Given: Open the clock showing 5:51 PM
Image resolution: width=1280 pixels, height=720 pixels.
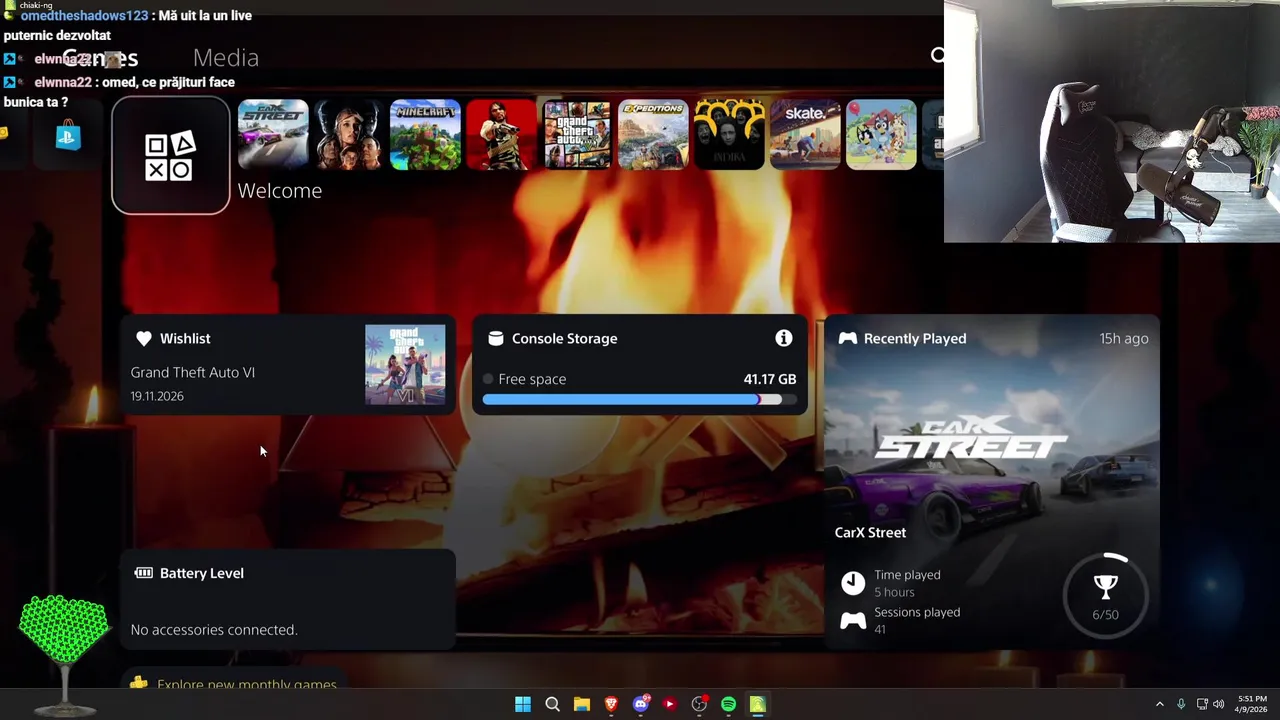Looking at the screenshot, I should tap(1252, 704).
